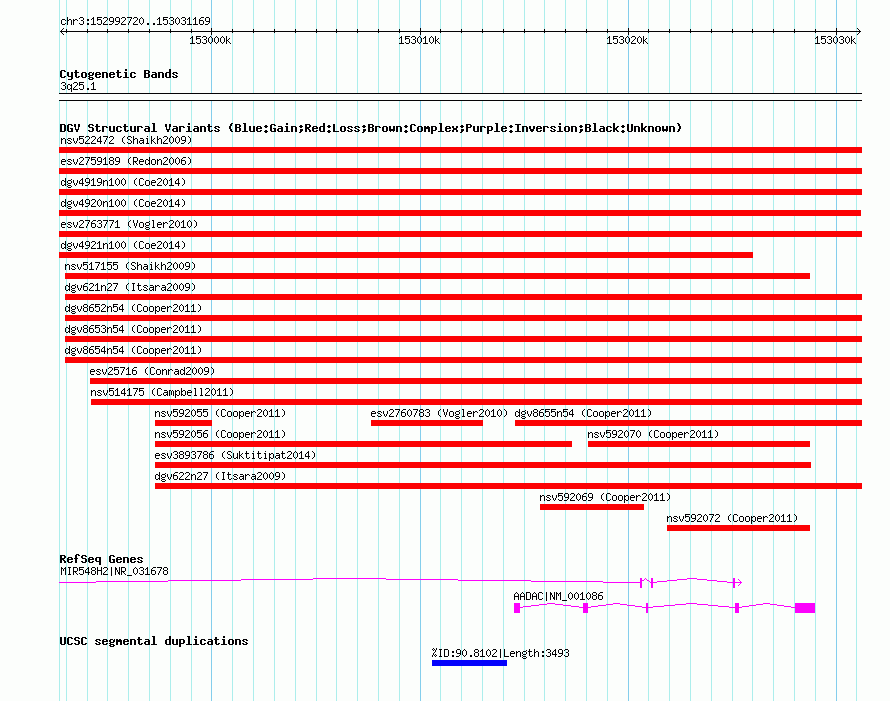This screenshot has width=890, height=701.
Task: Click the first exon of AADAC gene
Action: 517,608
